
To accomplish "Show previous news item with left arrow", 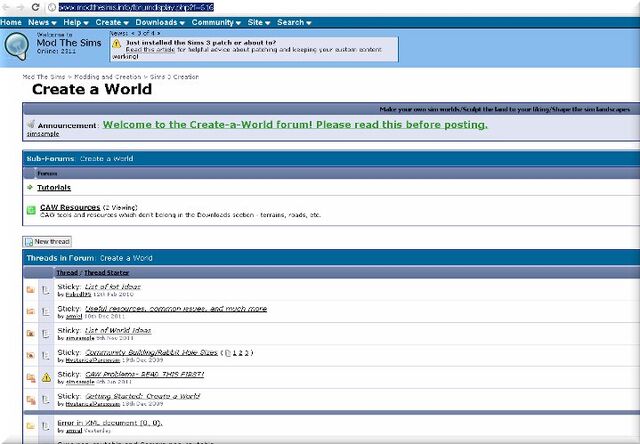I will click(132, 33).
